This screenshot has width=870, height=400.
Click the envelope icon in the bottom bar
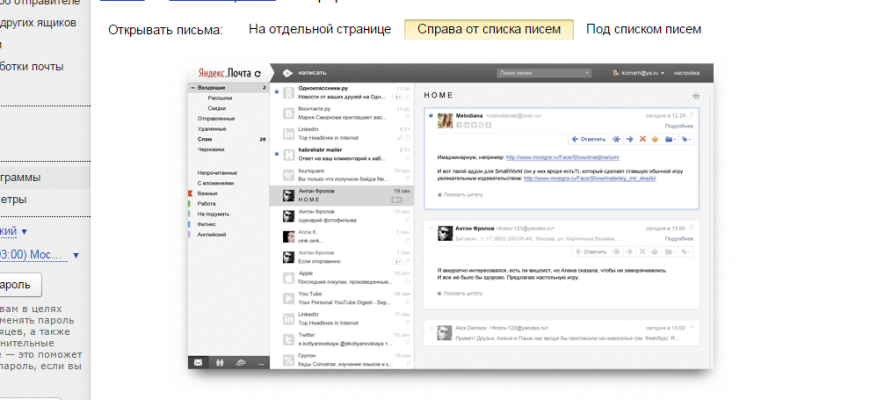[198, 362]
